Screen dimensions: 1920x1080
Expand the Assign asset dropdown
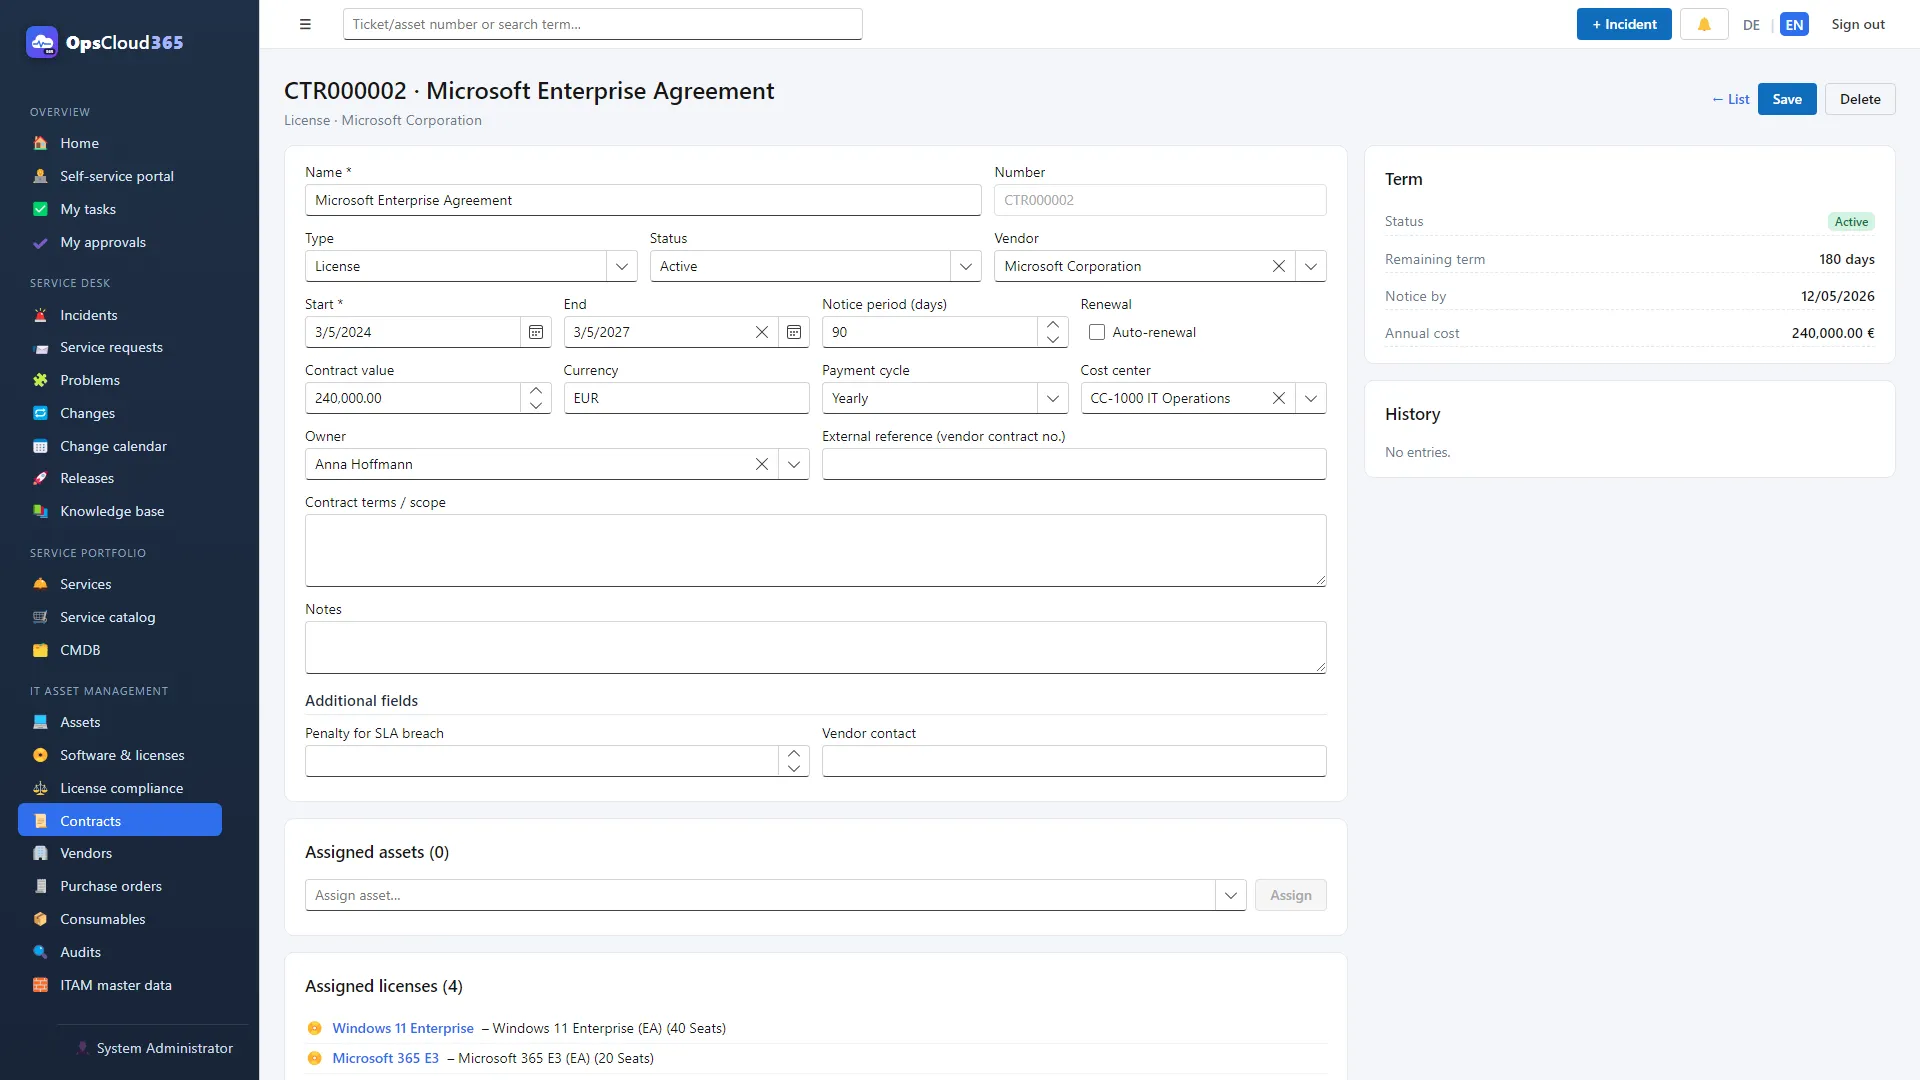point(1231,895)
